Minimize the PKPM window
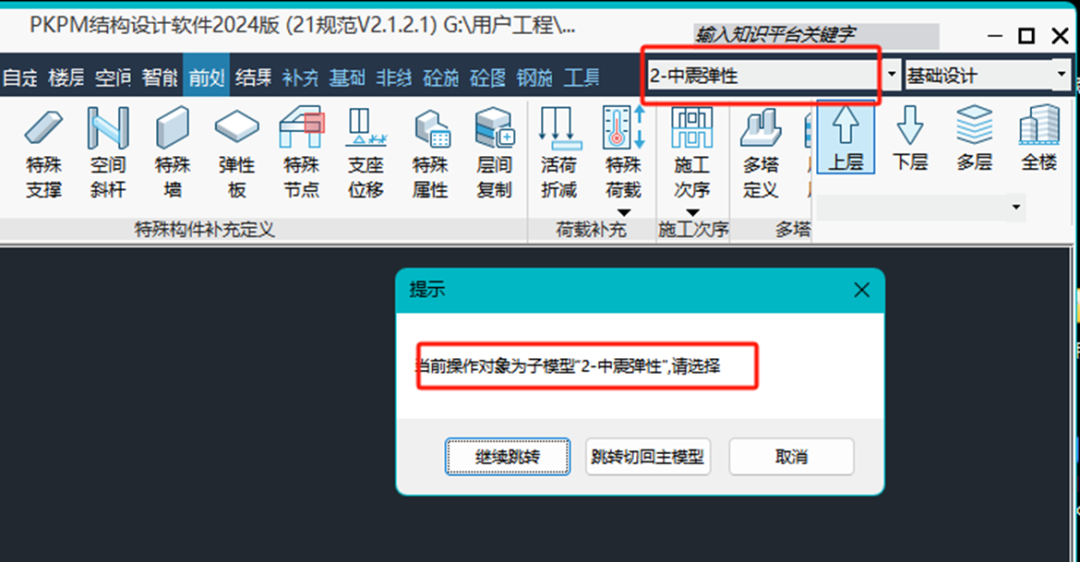The image size is (1080, 562). tap(995, 36)
